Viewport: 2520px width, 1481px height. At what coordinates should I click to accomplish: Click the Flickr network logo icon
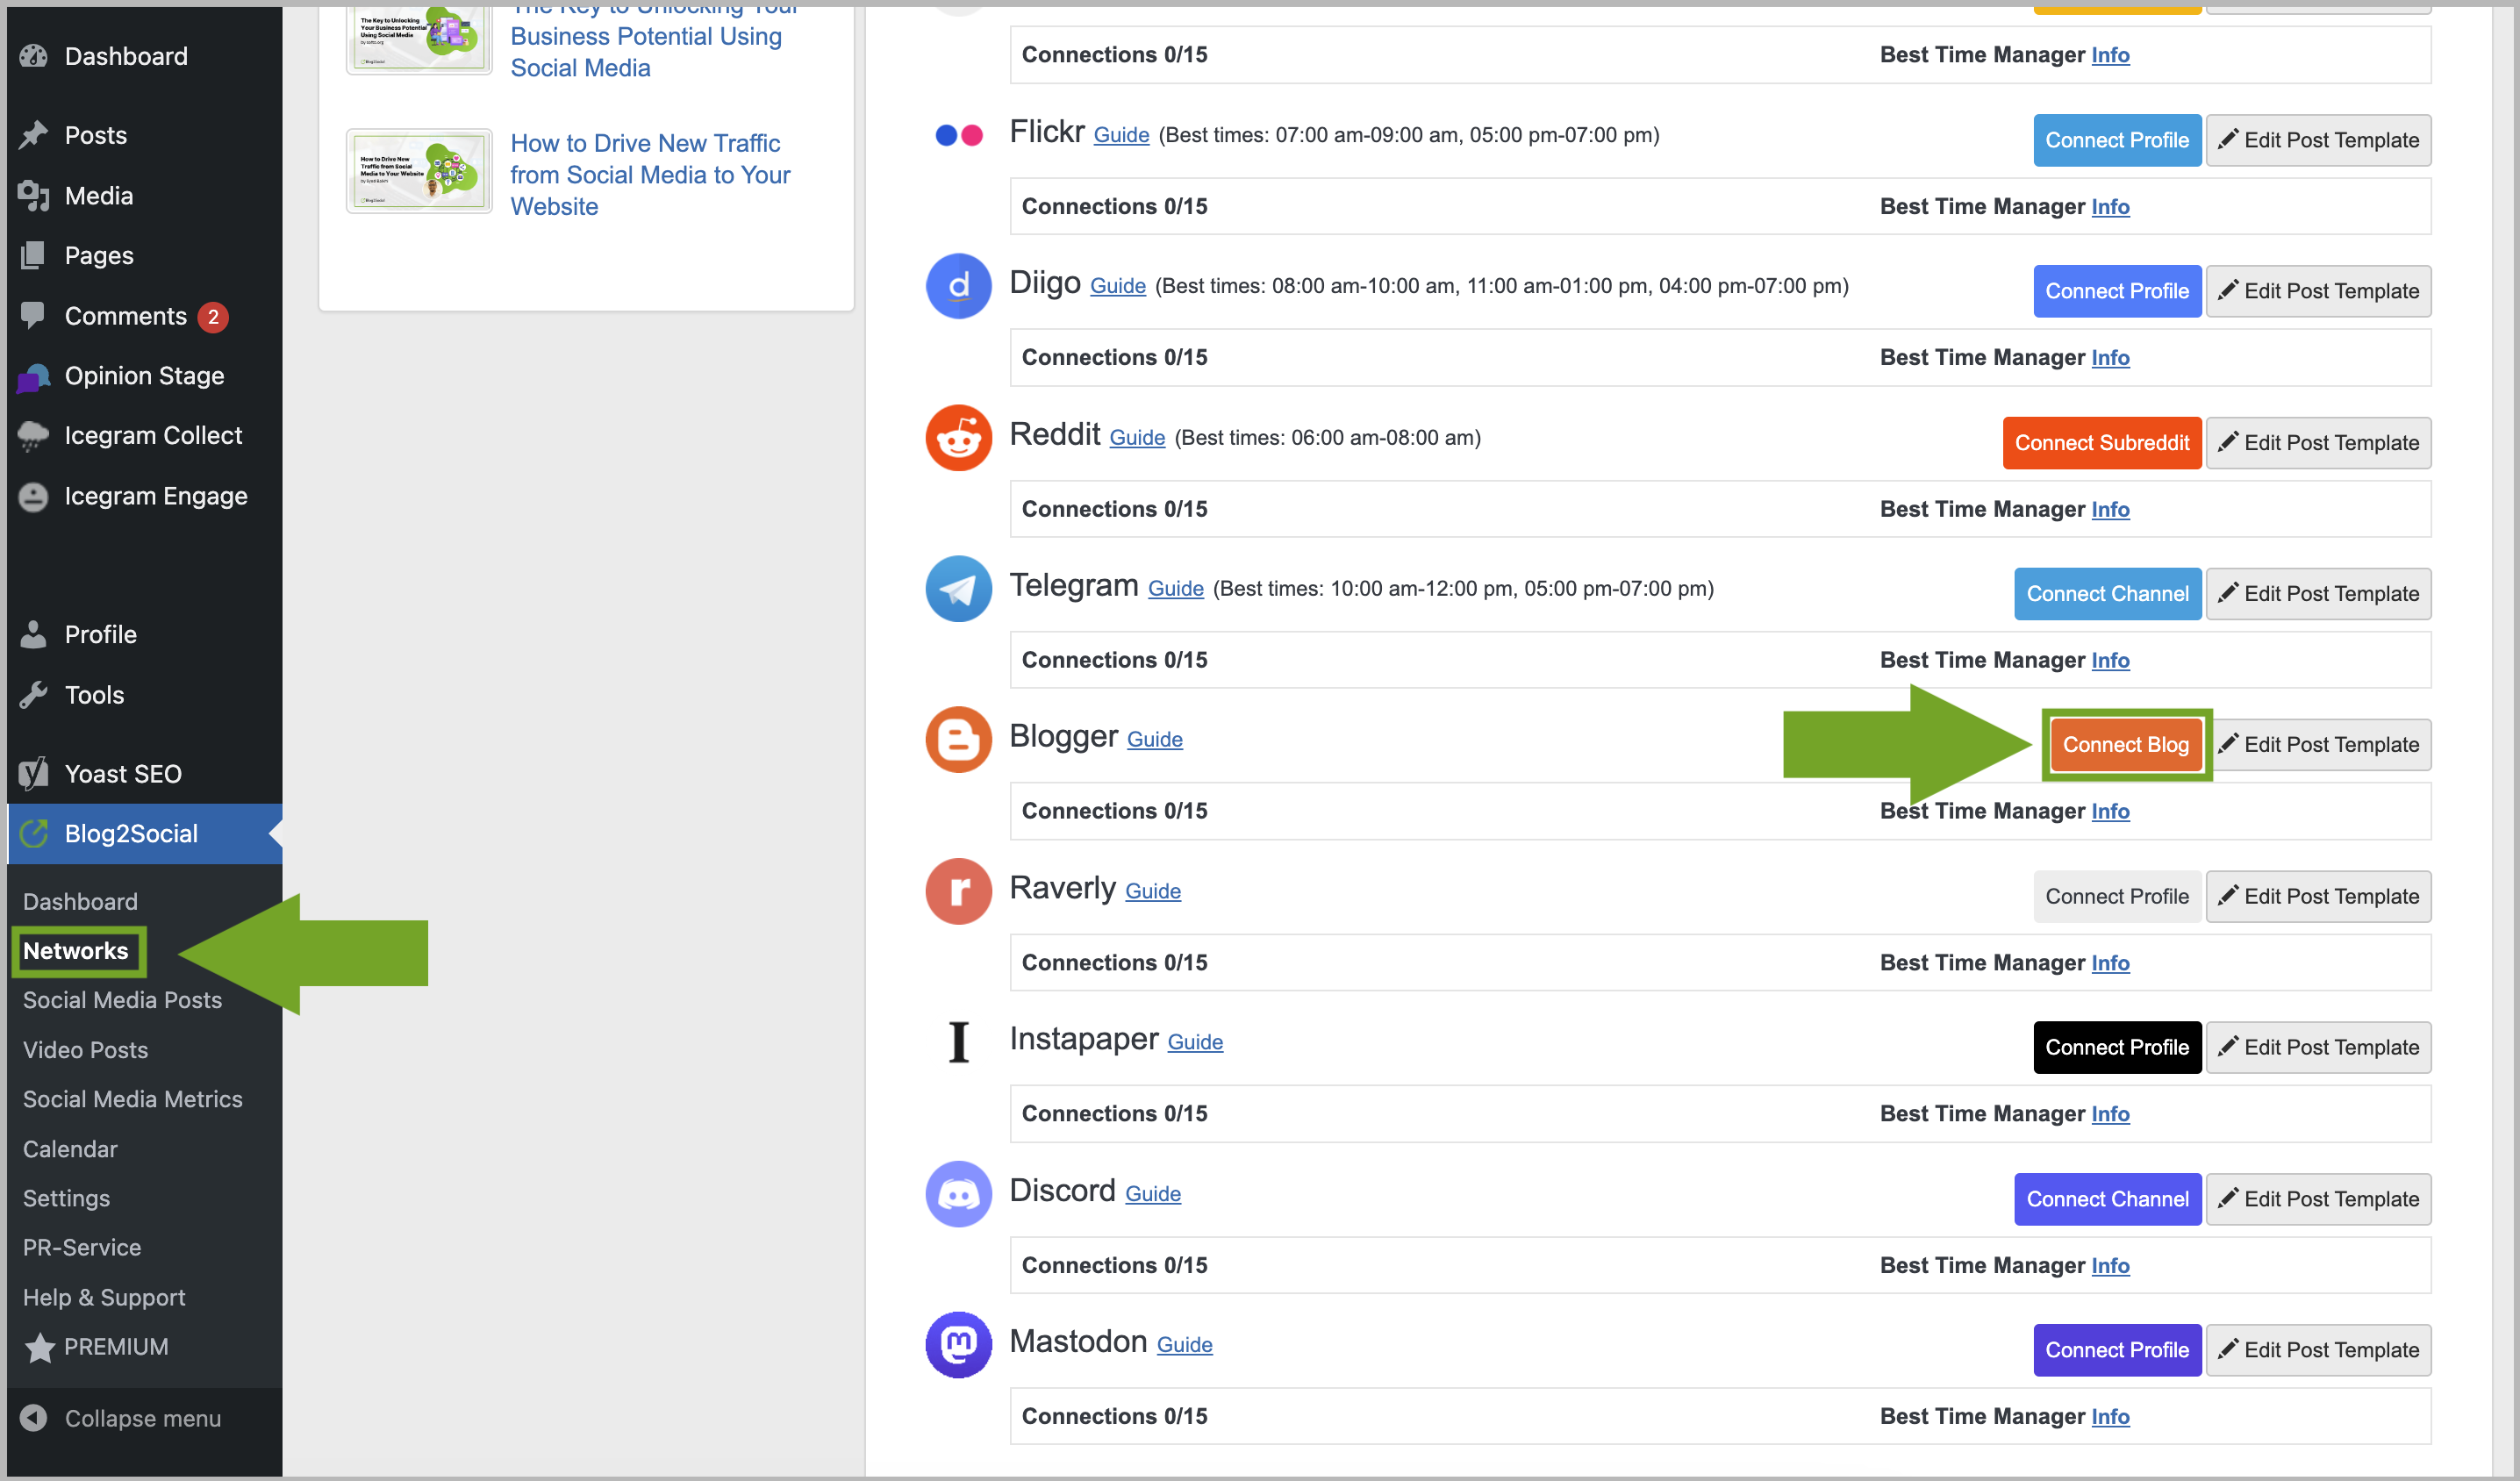point(958,135)
